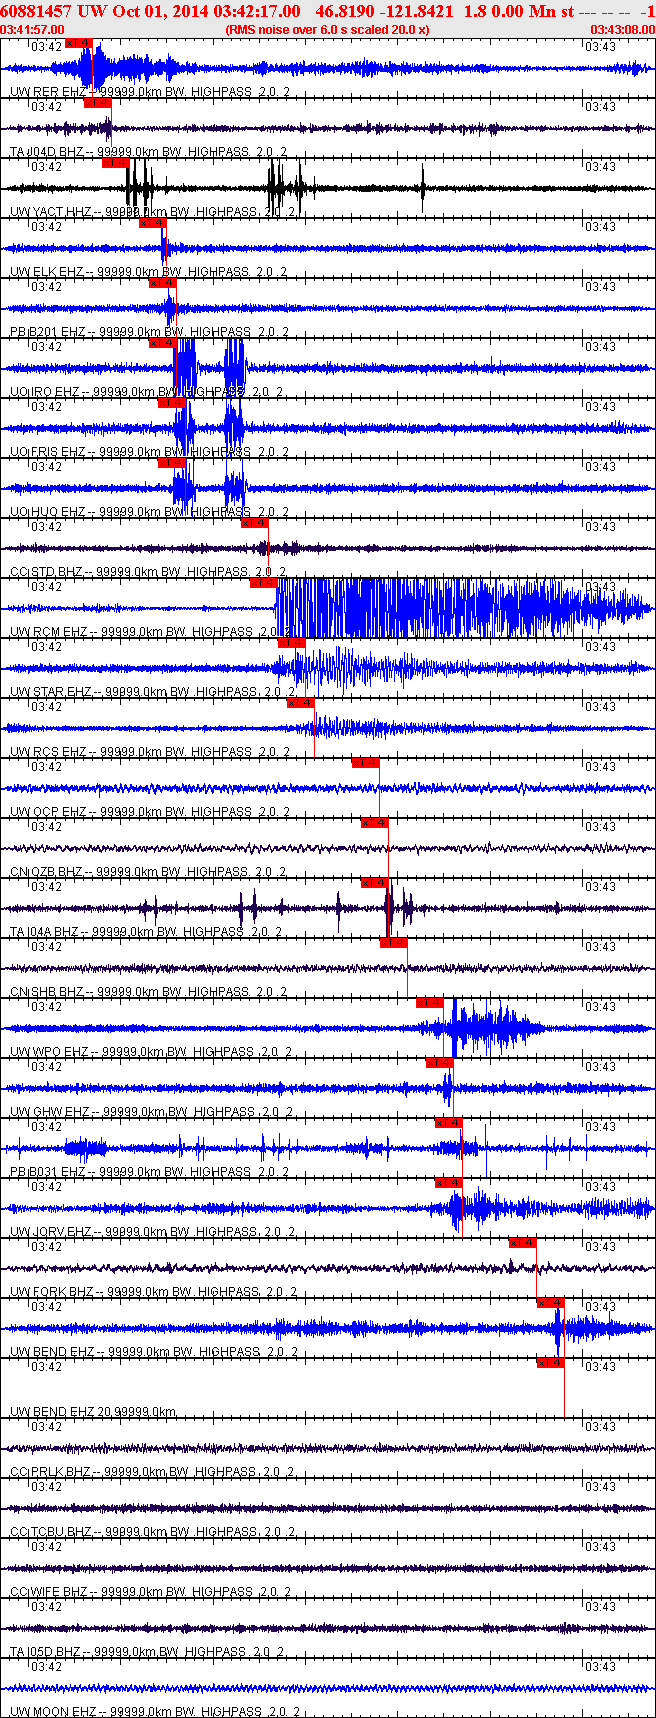Click the red pick flag on STD trace

pyautogui.click(x=255, y=523)
